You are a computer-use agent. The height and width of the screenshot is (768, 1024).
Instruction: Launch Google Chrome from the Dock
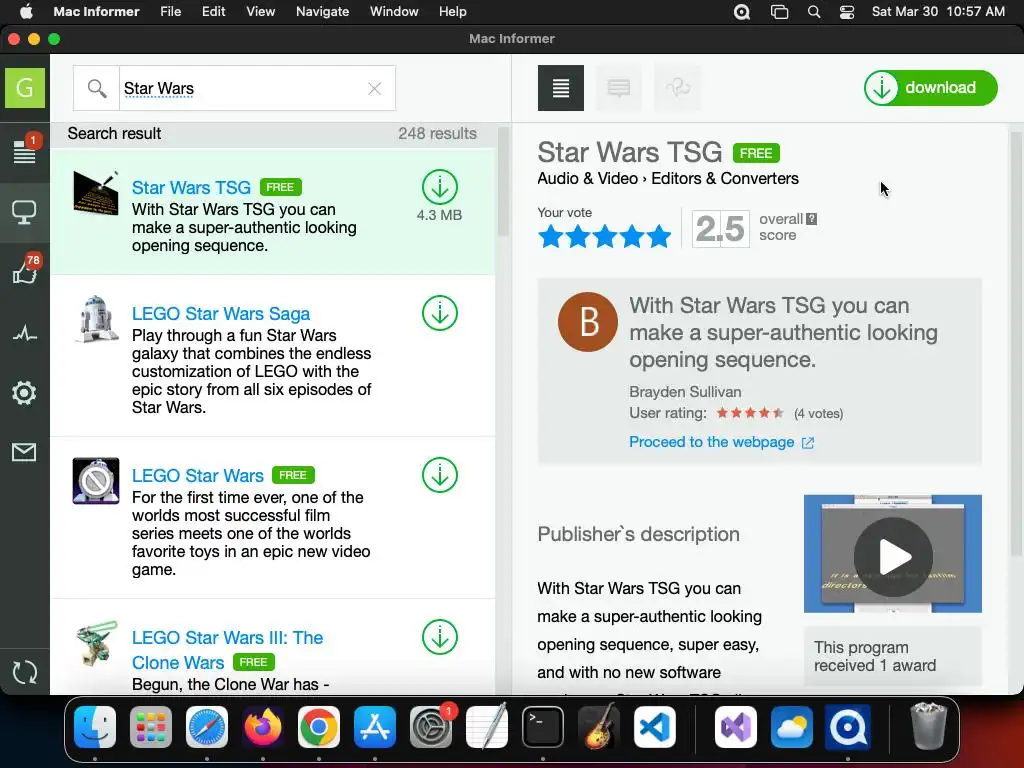pyautogui.click(x=319, y=727)
